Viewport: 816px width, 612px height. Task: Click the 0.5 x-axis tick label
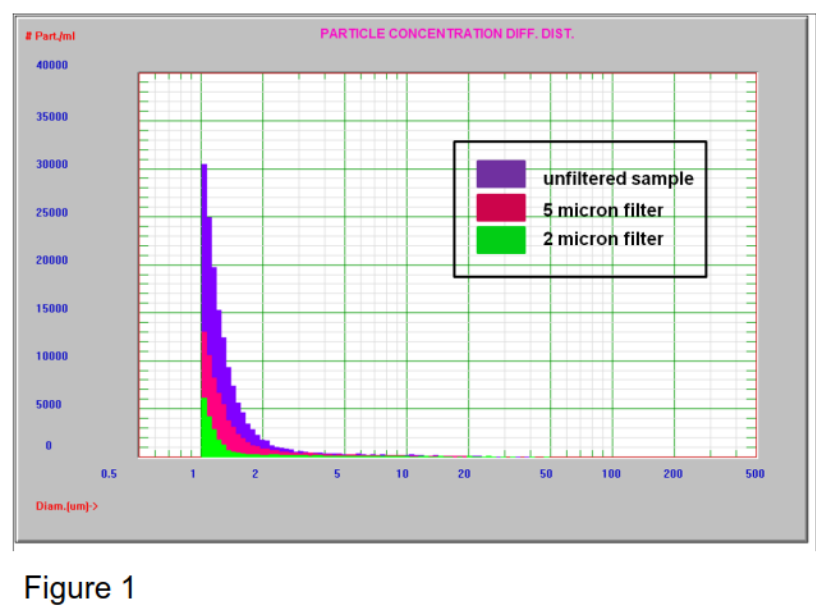point(109,474)
